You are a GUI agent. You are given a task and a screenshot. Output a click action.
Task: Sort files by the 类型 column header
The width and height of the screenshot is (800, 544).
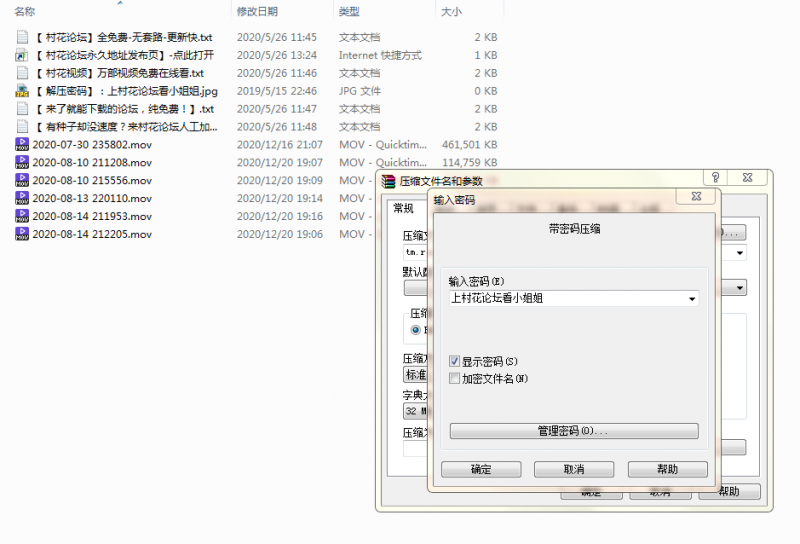tap(349, 11)
